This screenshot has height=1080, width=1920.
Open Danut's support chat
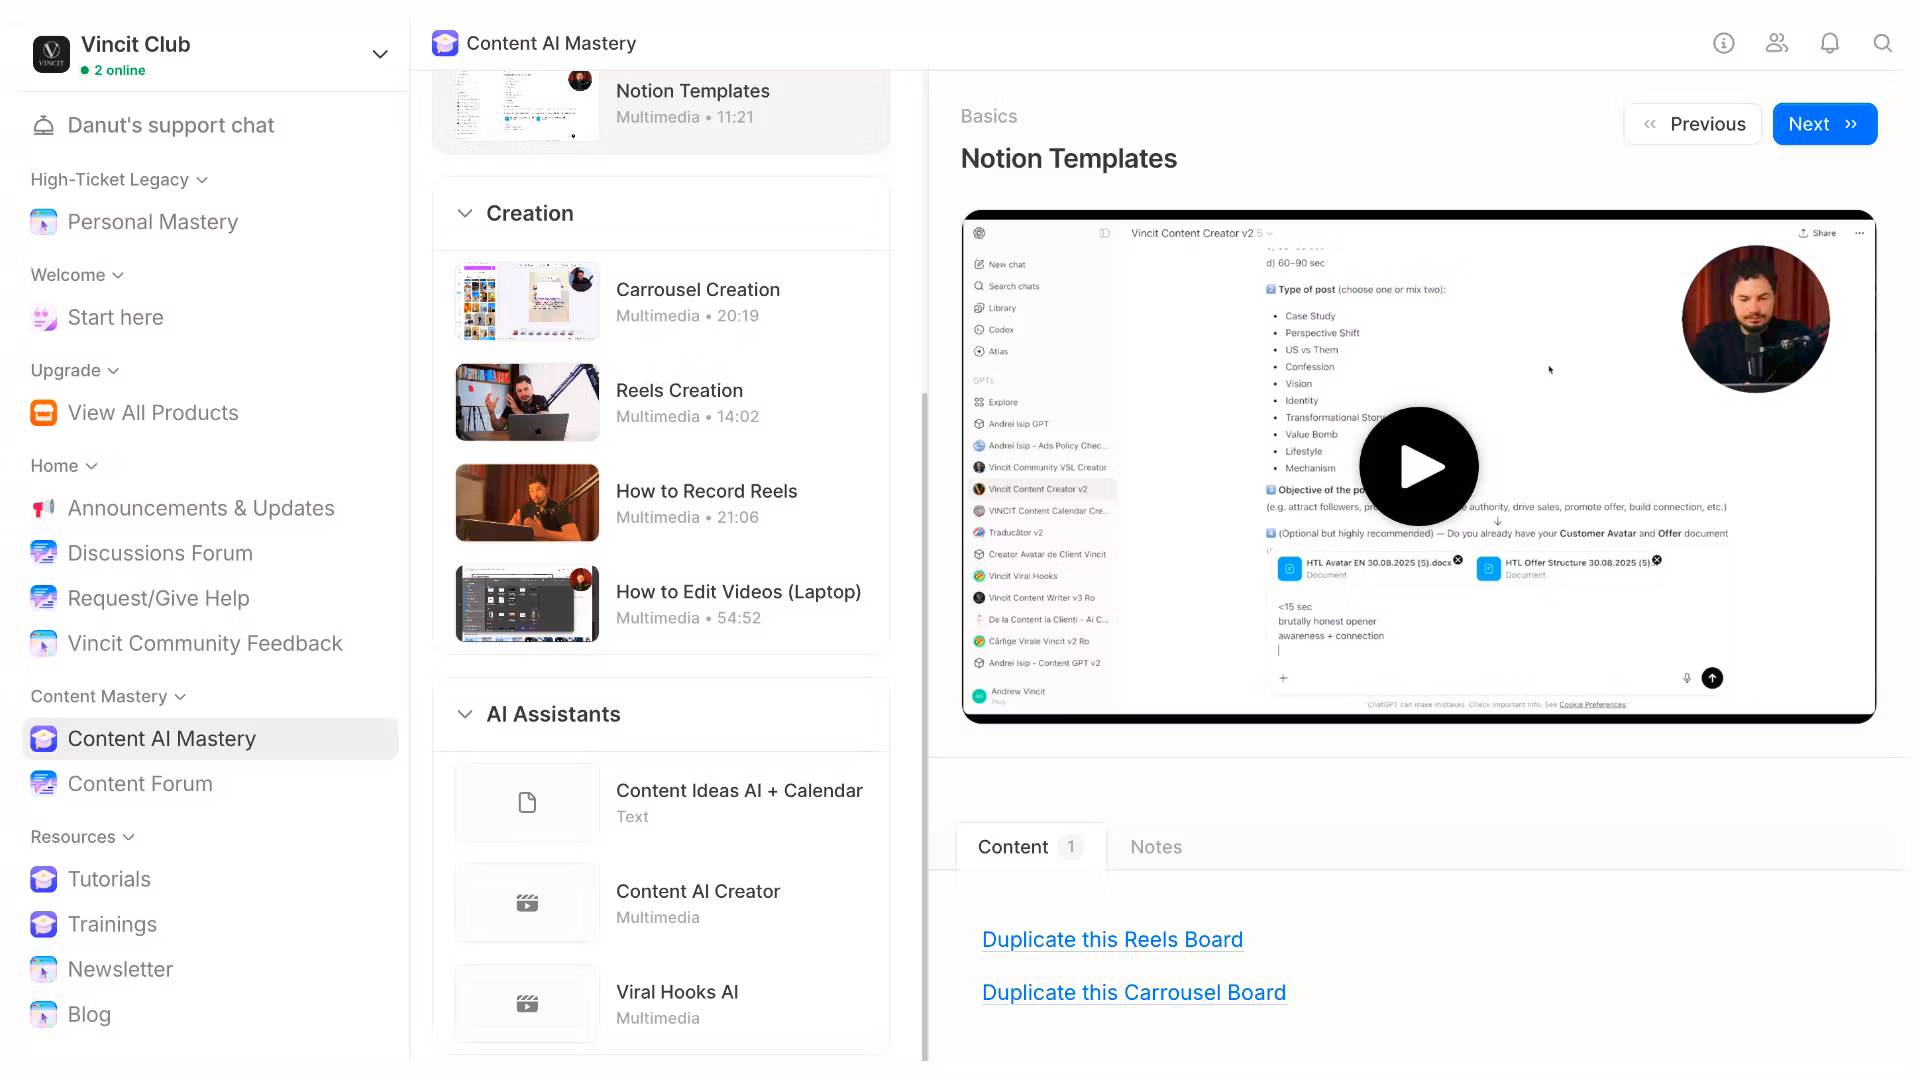[170, 125]
